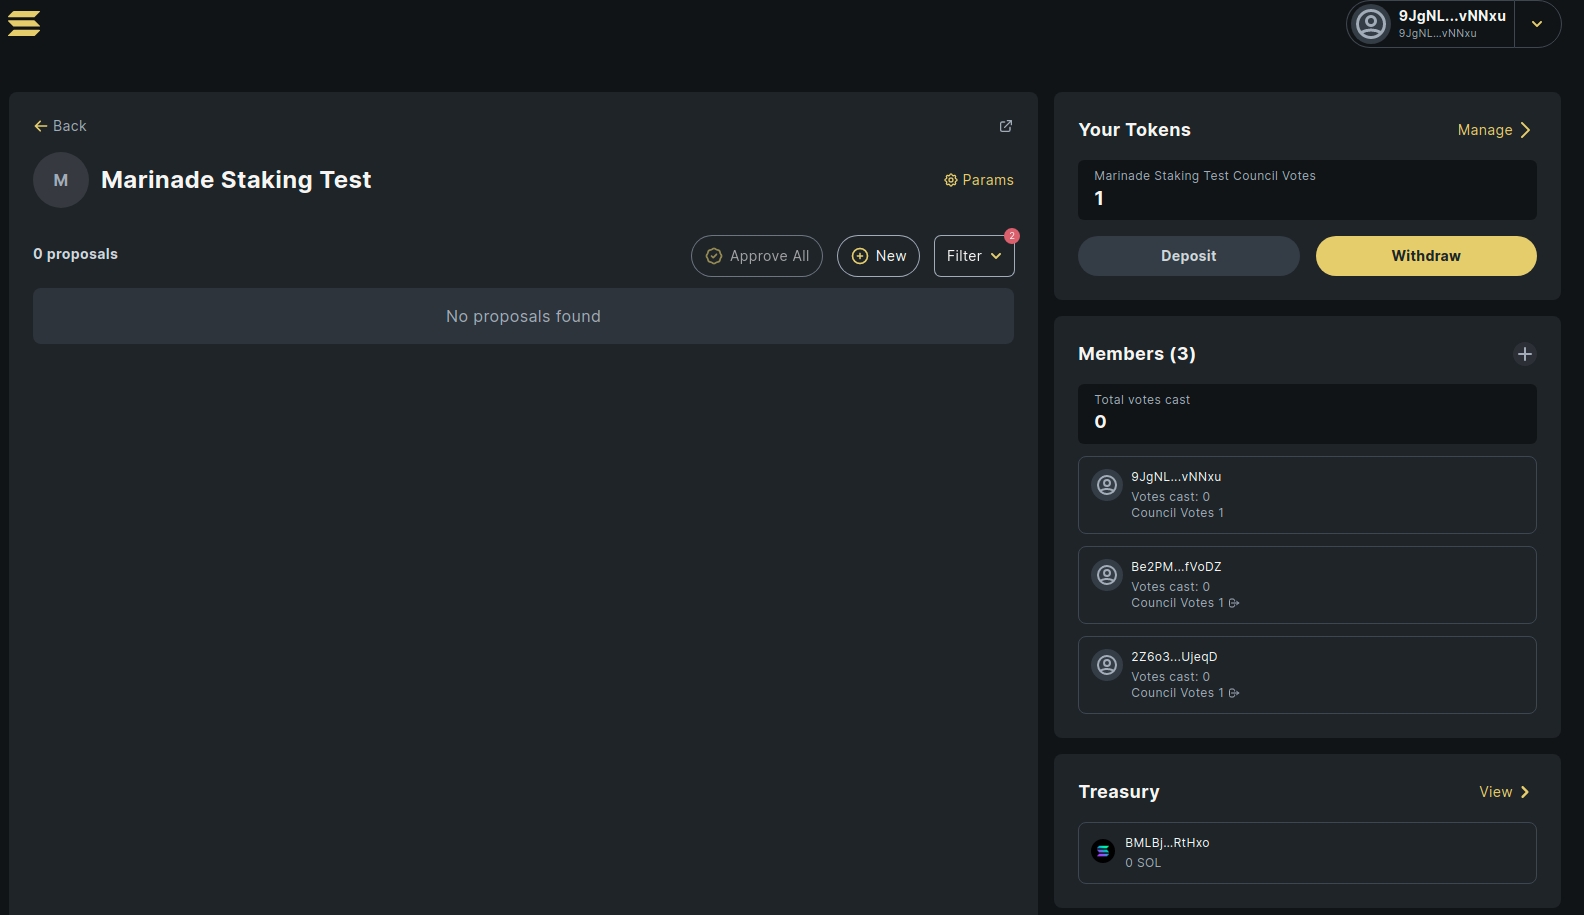Click the icon next to 2Z6o3...UjeqD council votes

tap(1234, 693)
